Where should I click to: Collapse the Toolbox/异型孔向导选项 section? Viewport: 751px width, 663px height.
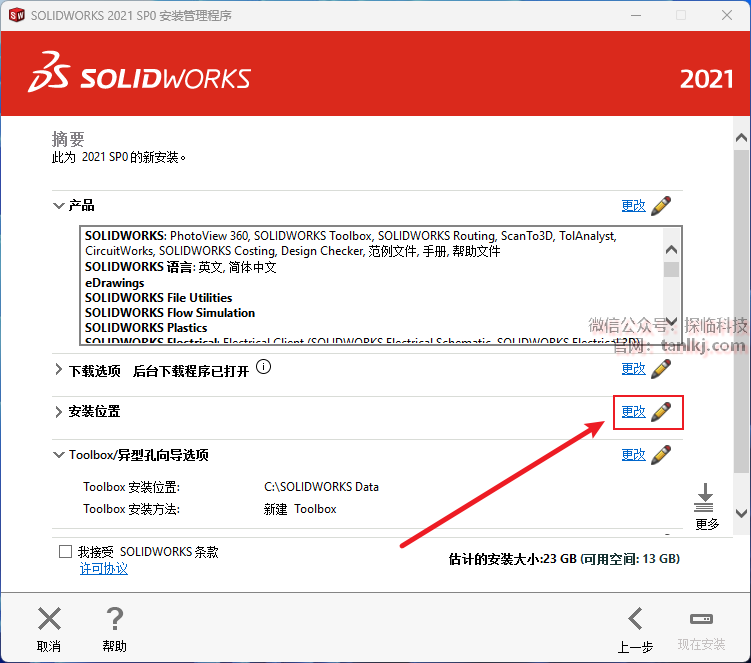(58, 455)
